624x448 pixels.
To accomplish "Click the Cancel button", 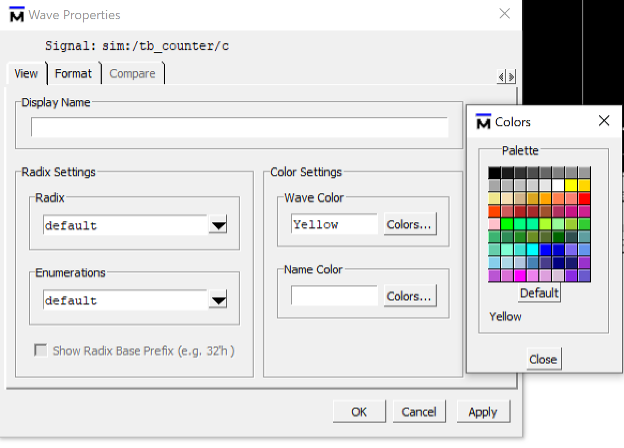I will point(419,412).
